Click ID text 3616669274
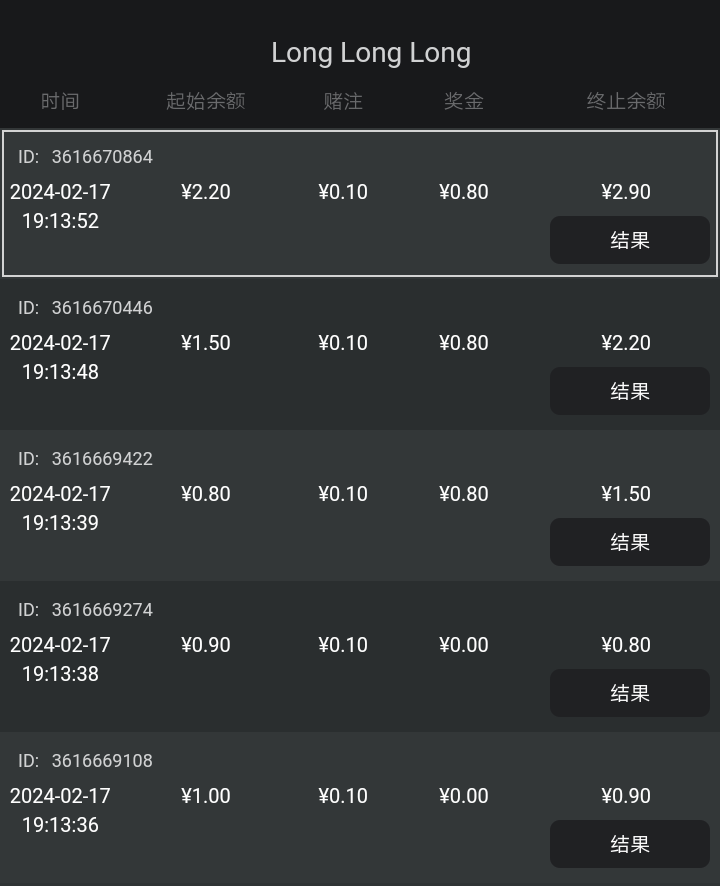720x886 pixels. [102, 610]
